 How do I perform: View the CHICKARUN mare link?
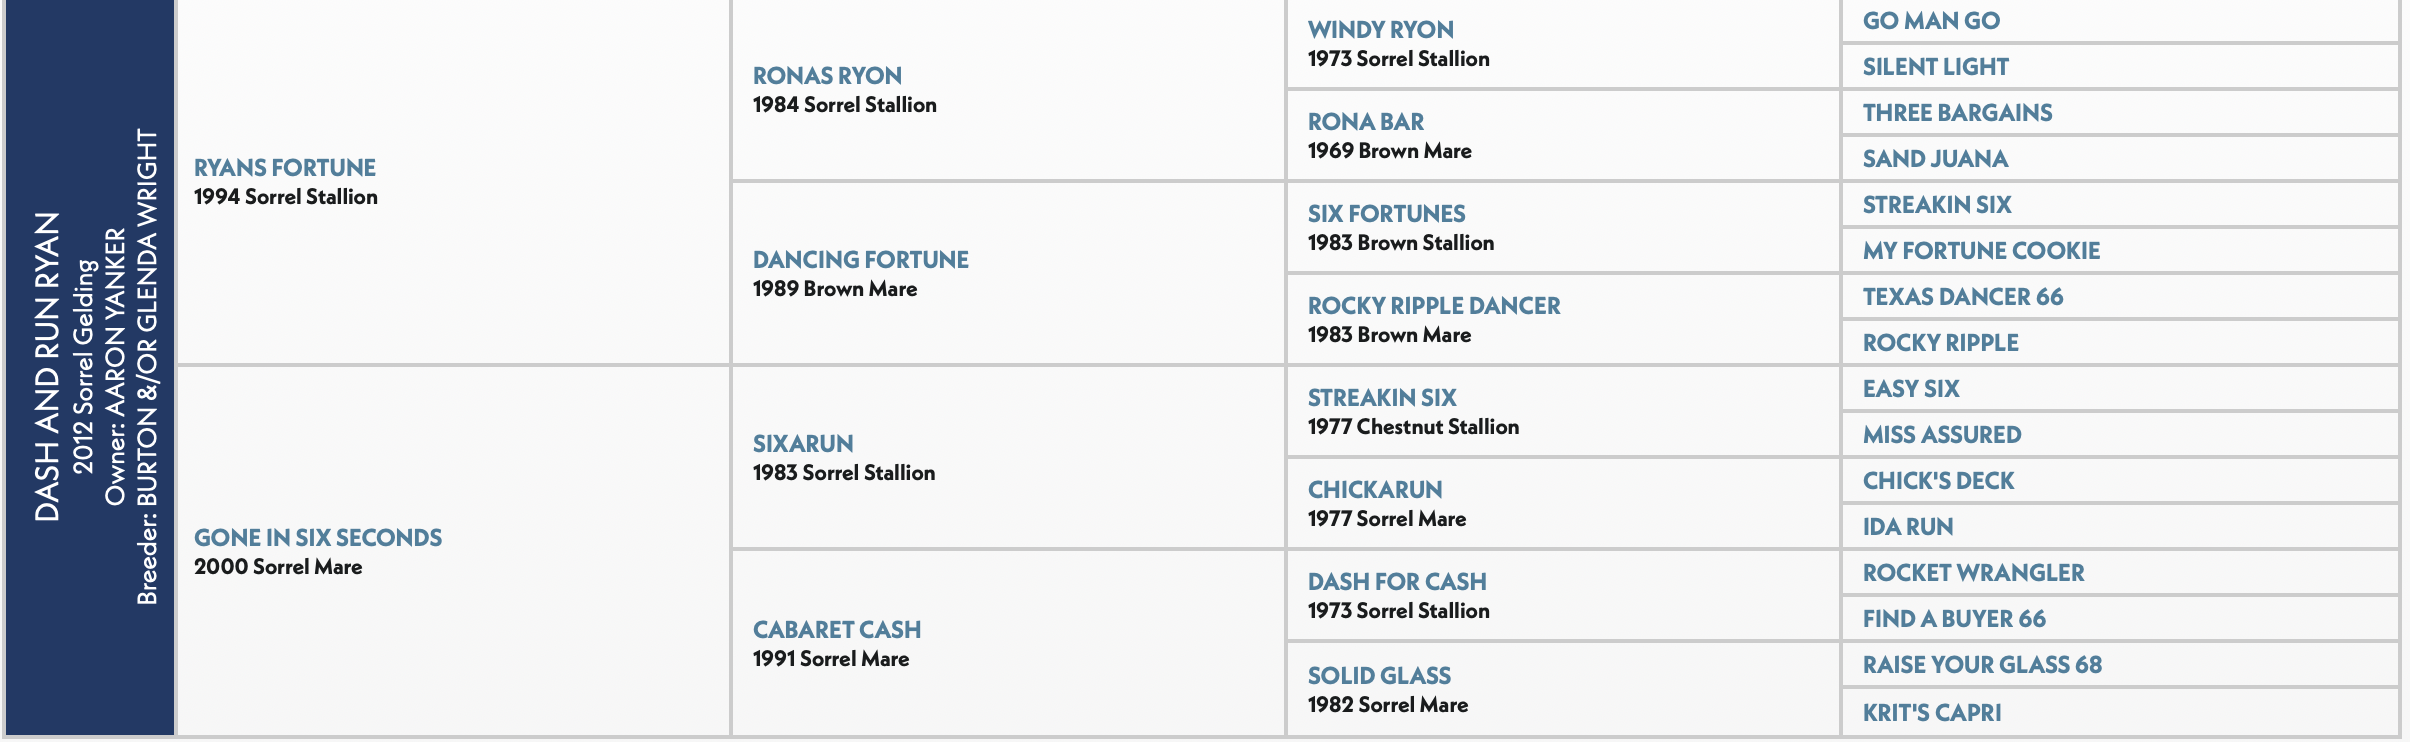point(1375,490)
